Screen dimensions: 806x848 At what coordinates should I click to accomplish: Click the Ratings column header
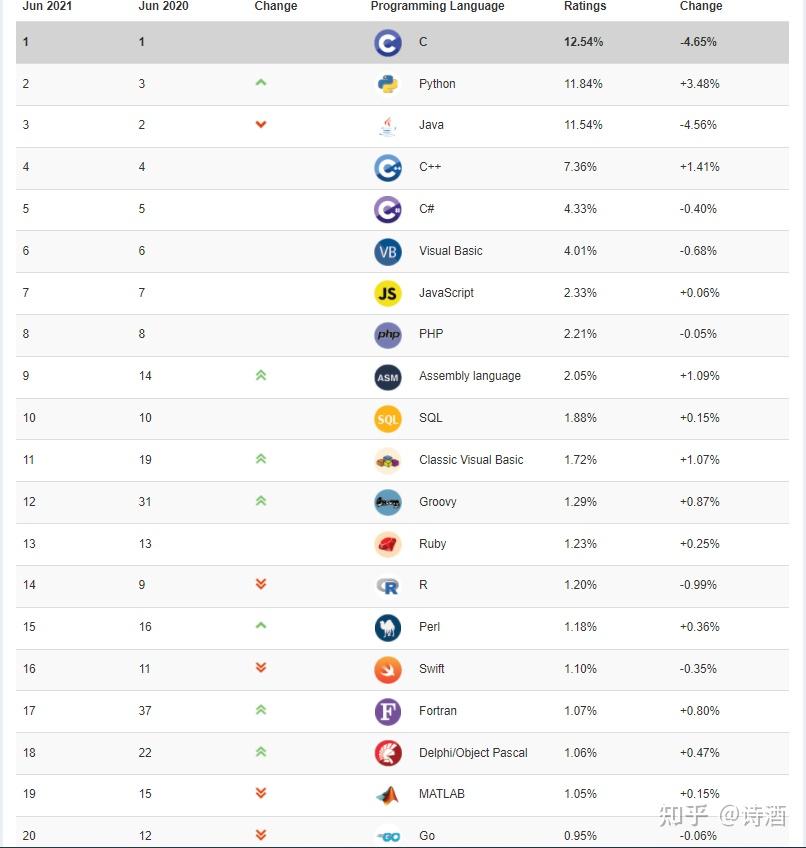click(x=585, y=6)
